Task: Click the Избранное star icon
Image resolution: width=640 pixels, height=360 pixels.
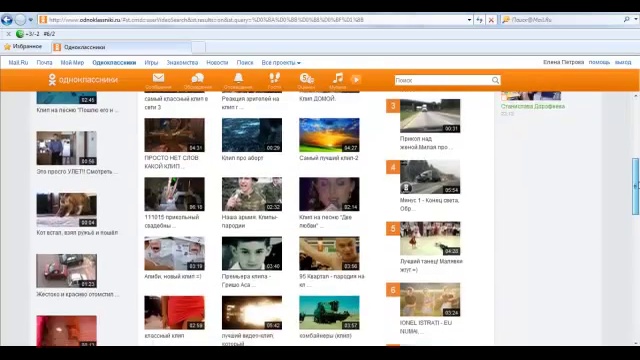Action: click(x=7, y=47)
